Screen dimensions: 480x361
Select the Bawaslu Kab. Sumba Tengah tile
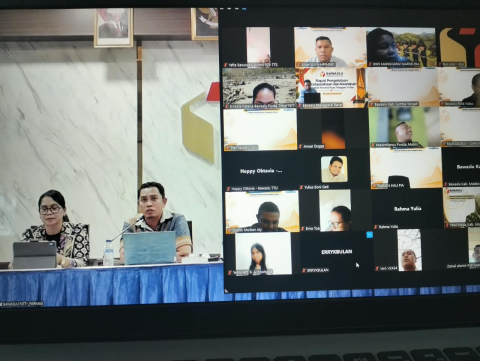click(x=403, y=87)
